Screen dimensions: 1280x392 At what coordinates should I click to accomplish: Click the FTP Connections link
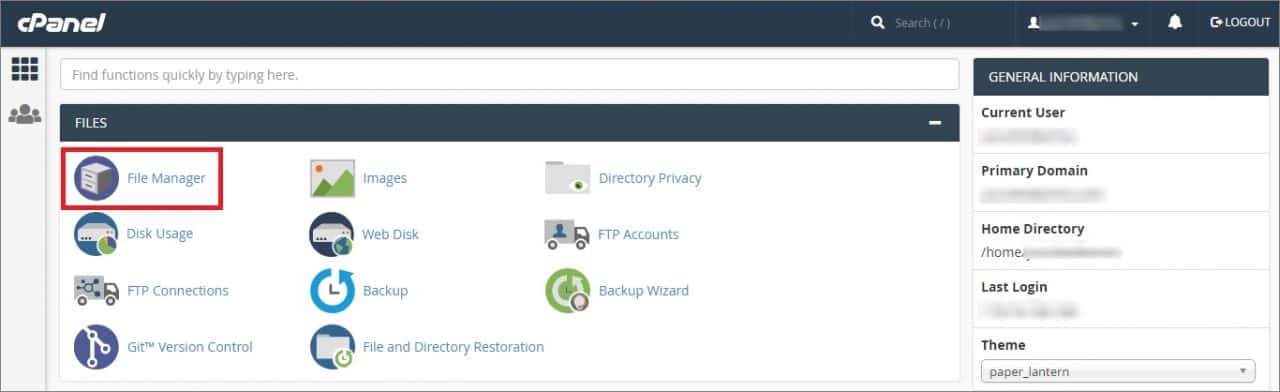tap(178, 290)
